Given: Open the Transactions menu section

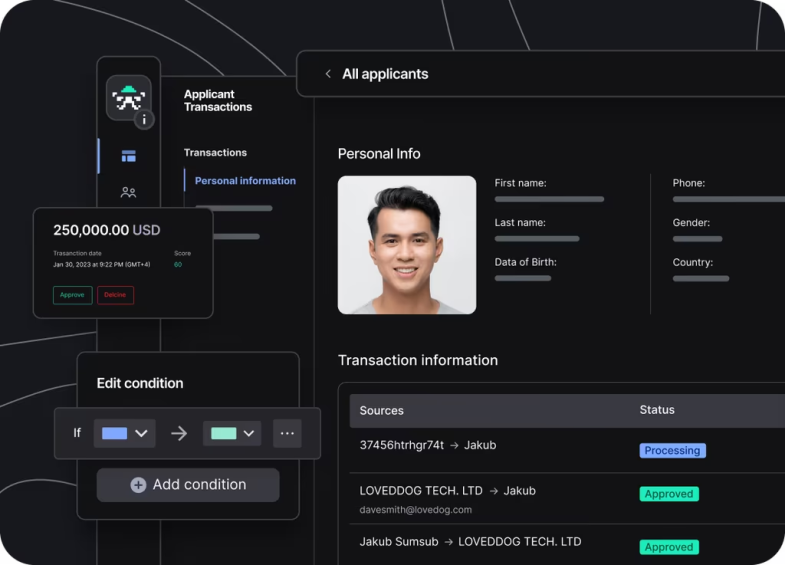Looking at the screenshot, I should tap(215, 153).
